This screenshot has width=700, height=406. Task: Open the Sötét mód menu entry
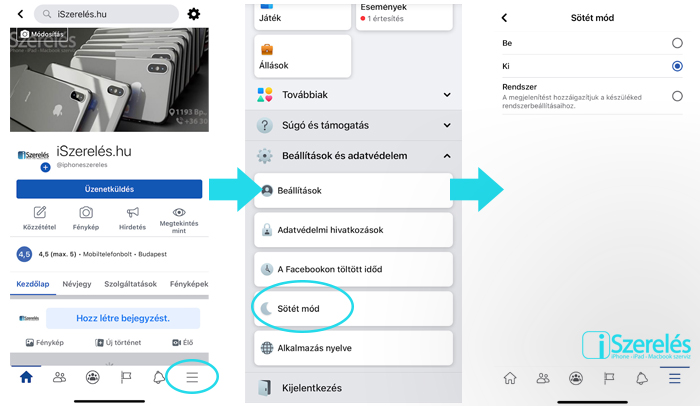354,309
